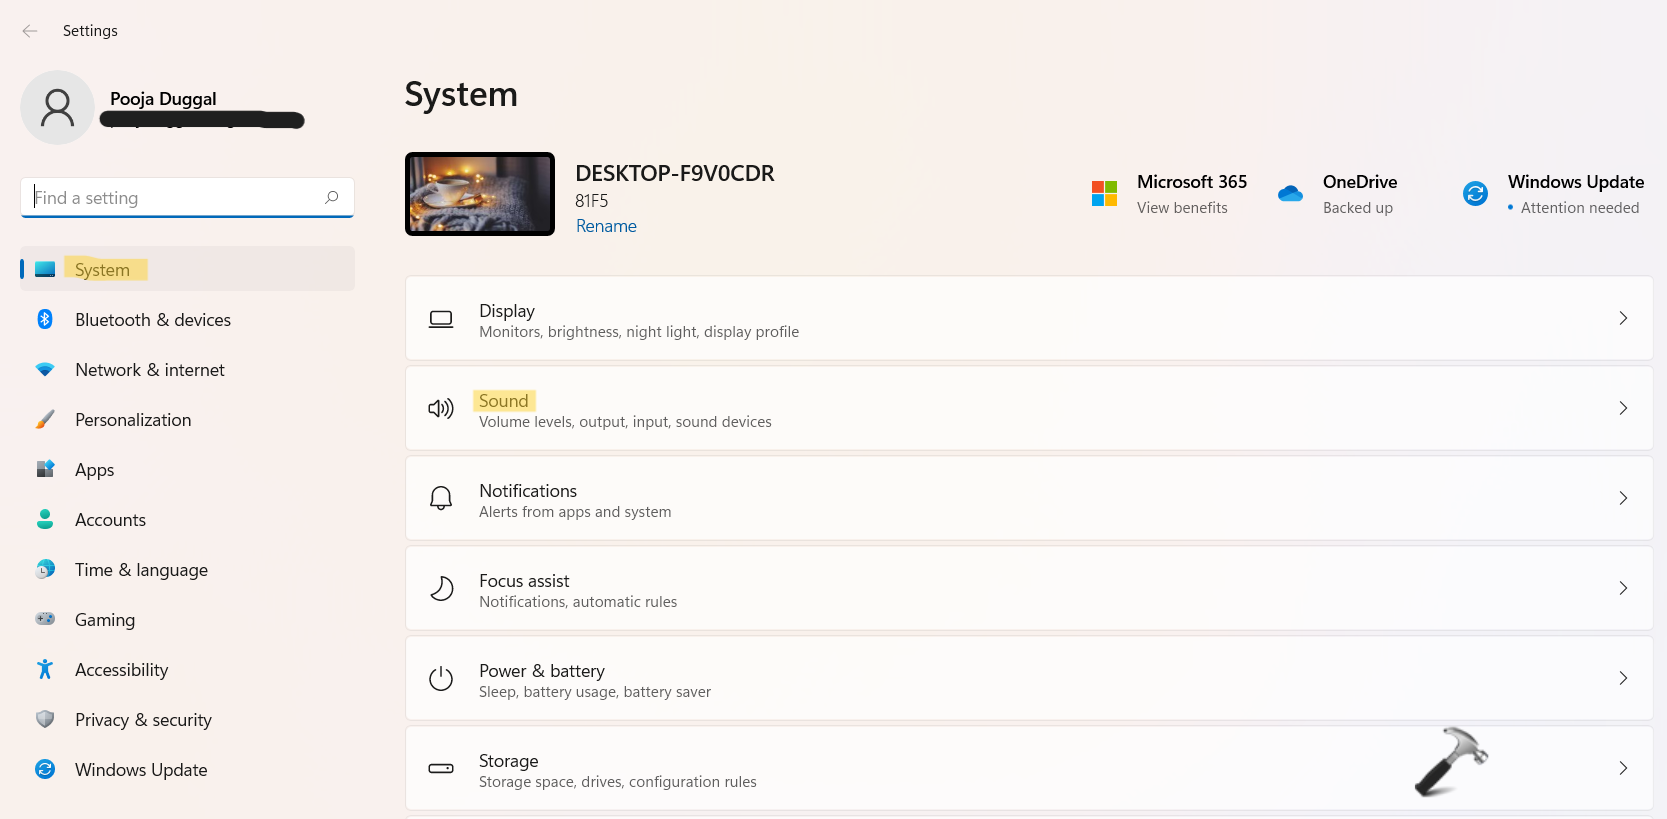This screenshot has height=819, width=1667.
Task: Click the Microsoft 365 logo icon
Action: 1104,193
